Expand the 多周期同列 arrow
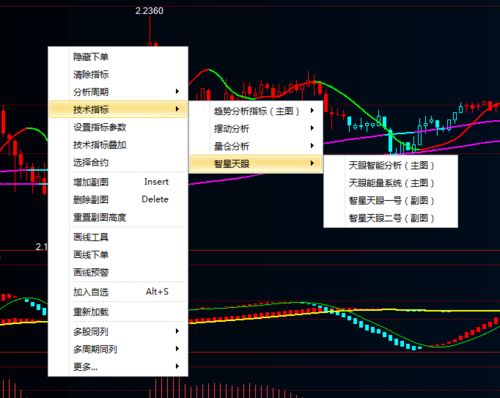500x398 pixels. [177, 349]
